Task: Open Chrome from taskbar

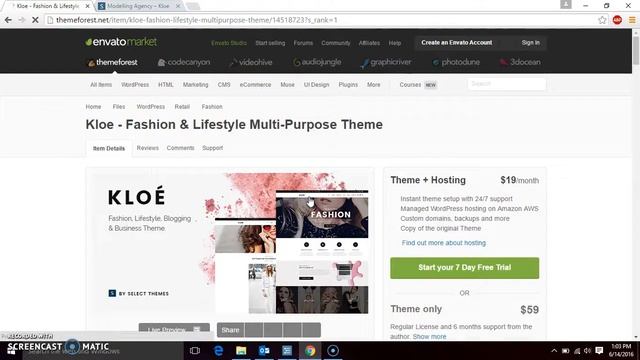Action: click(x=310, y=351)
